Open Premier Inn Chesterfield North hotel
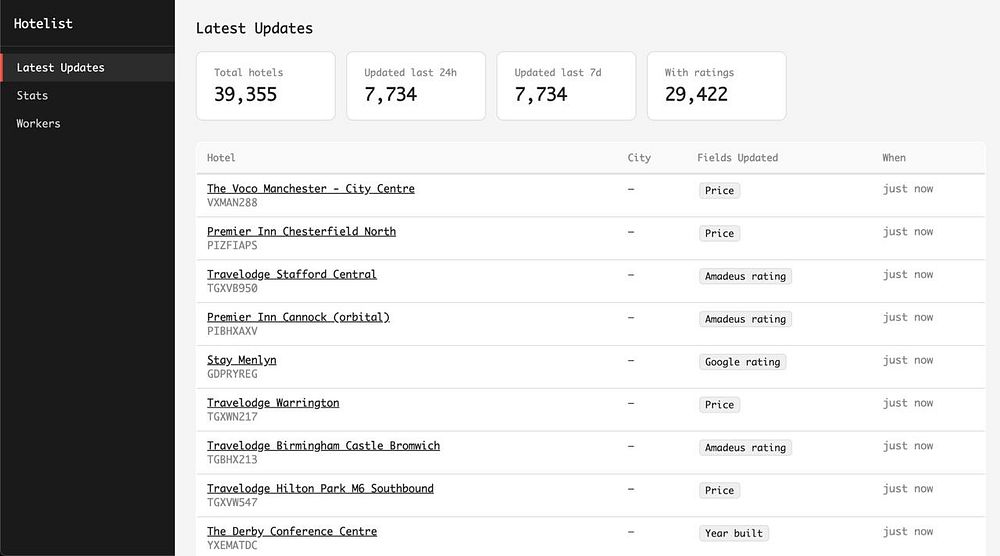Image resolution: width=1000 pixels, height=556 pixels. point(301,232)
